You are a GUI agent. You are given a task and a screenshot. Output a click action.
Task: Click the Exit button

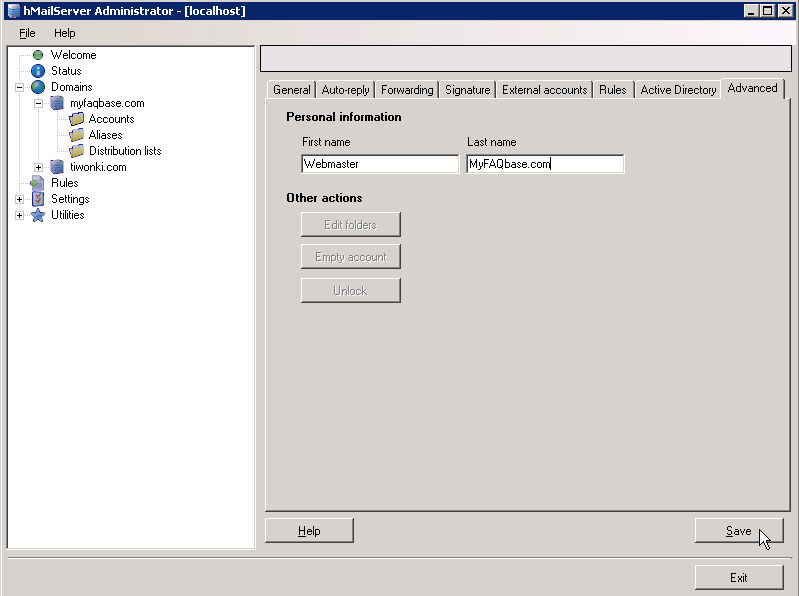click(738, 577)
